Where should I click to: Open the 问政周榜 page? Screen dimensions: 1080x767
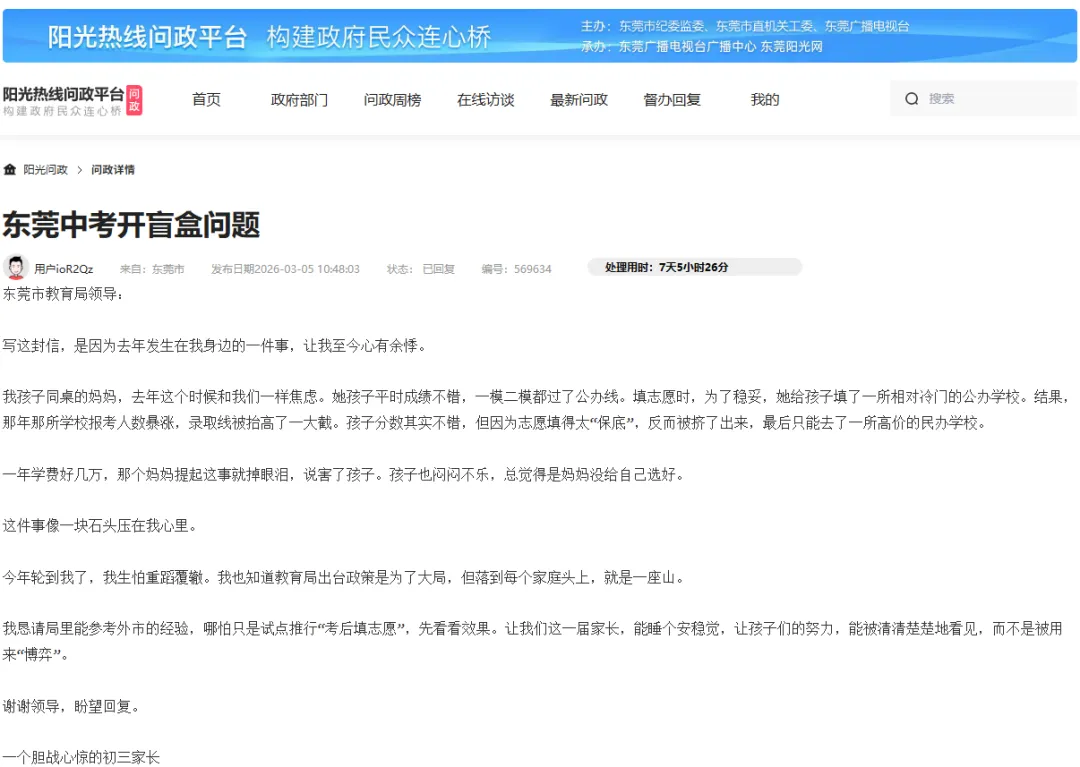[392, 99]
